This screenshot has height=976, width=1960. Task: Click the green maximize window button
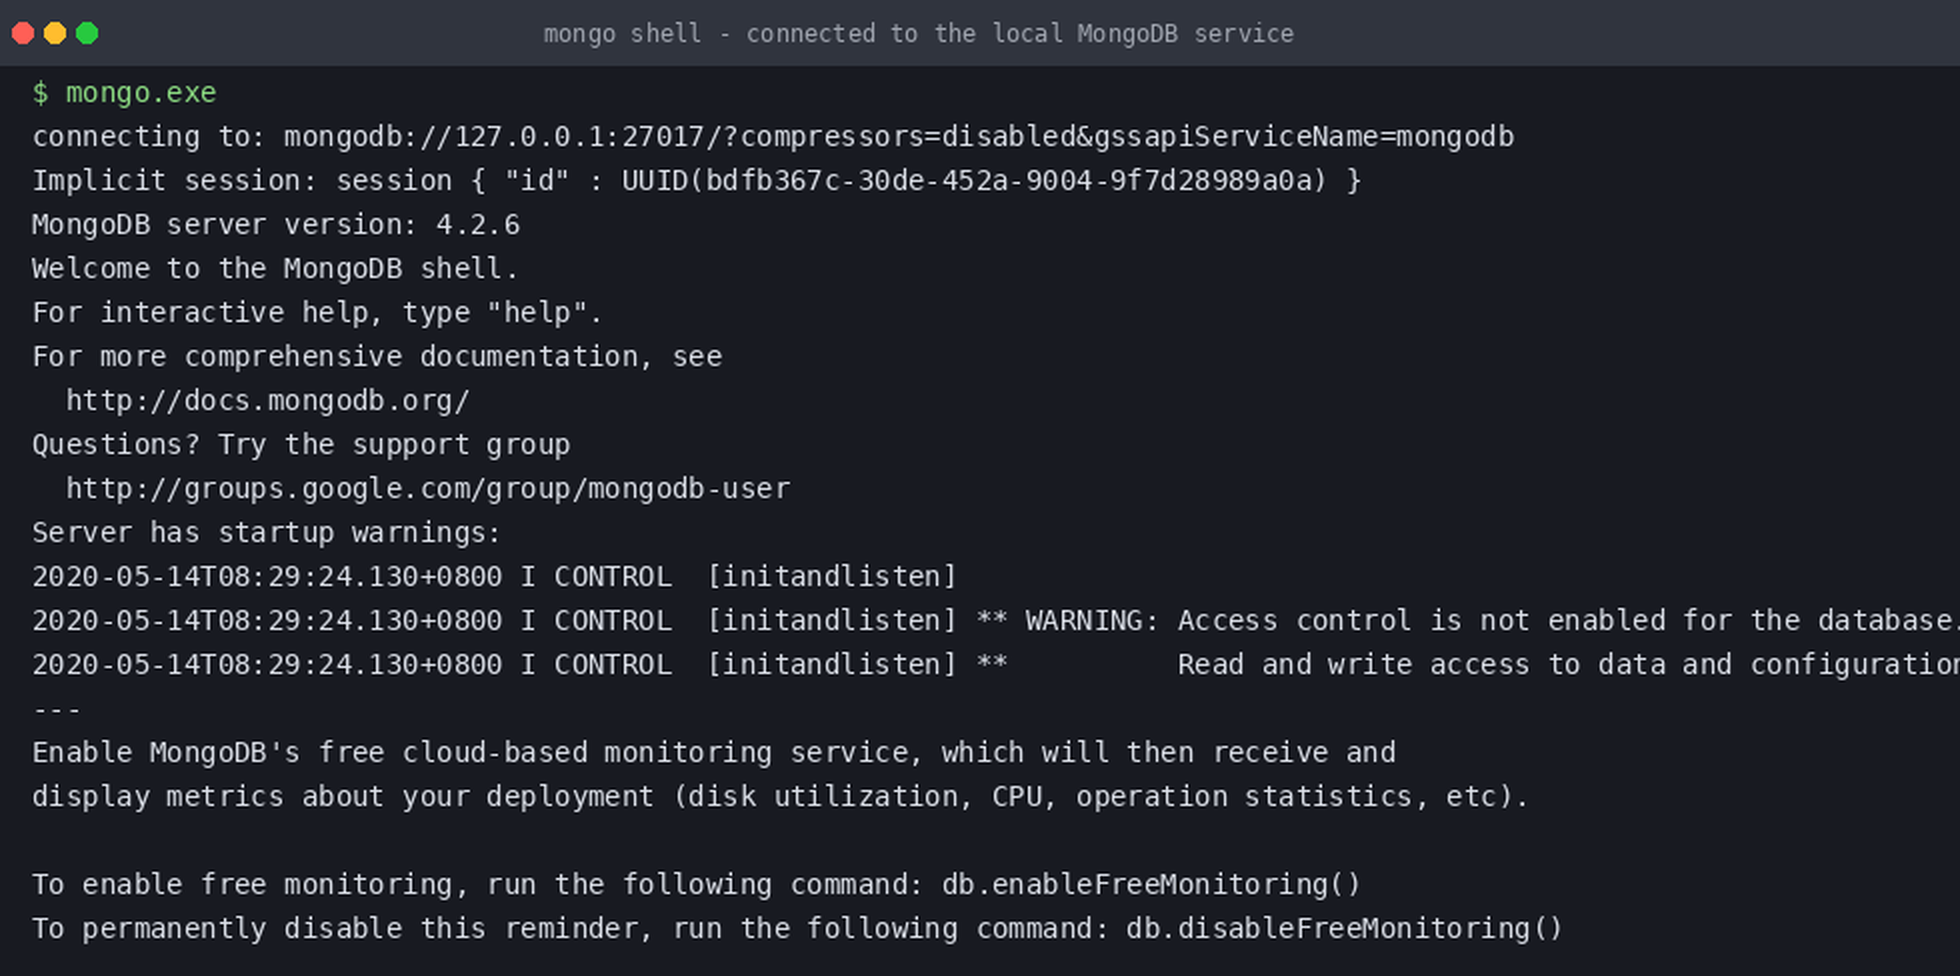pyautogui.click(x=87, y=33)
